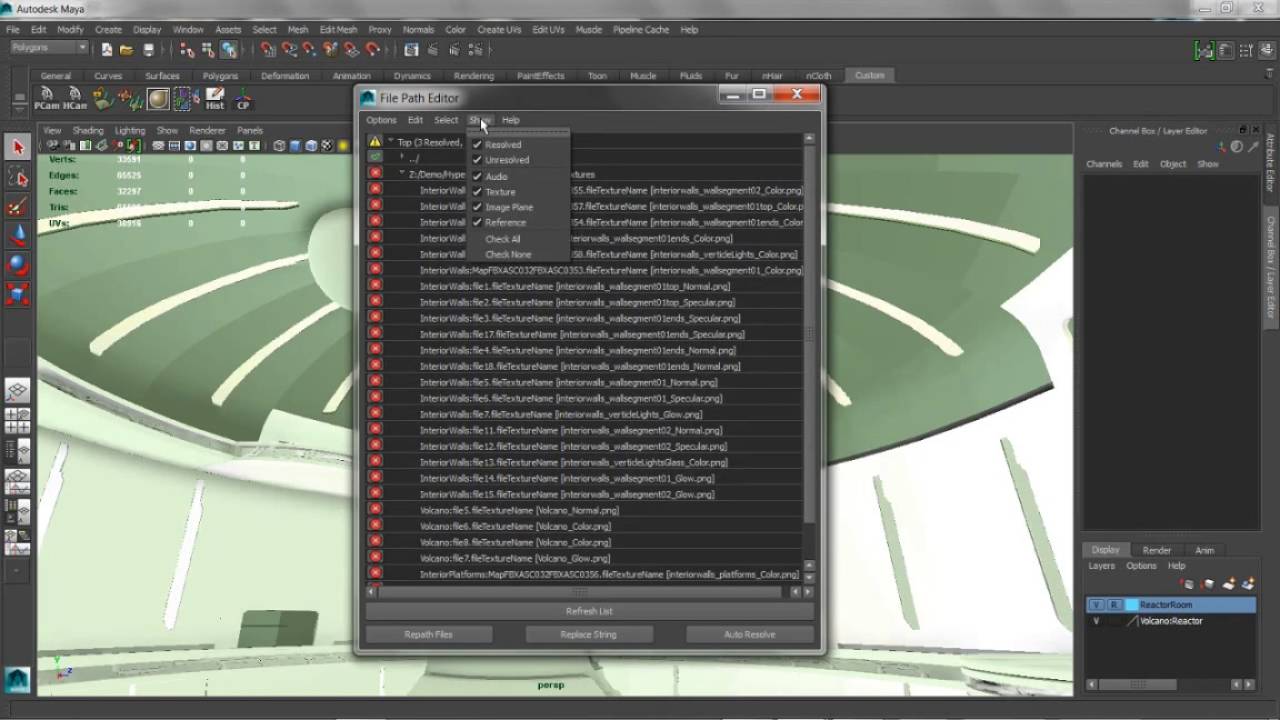Select the Move tool in toolbox
The height and width of the screenshot is (720, 1280).
17,235
